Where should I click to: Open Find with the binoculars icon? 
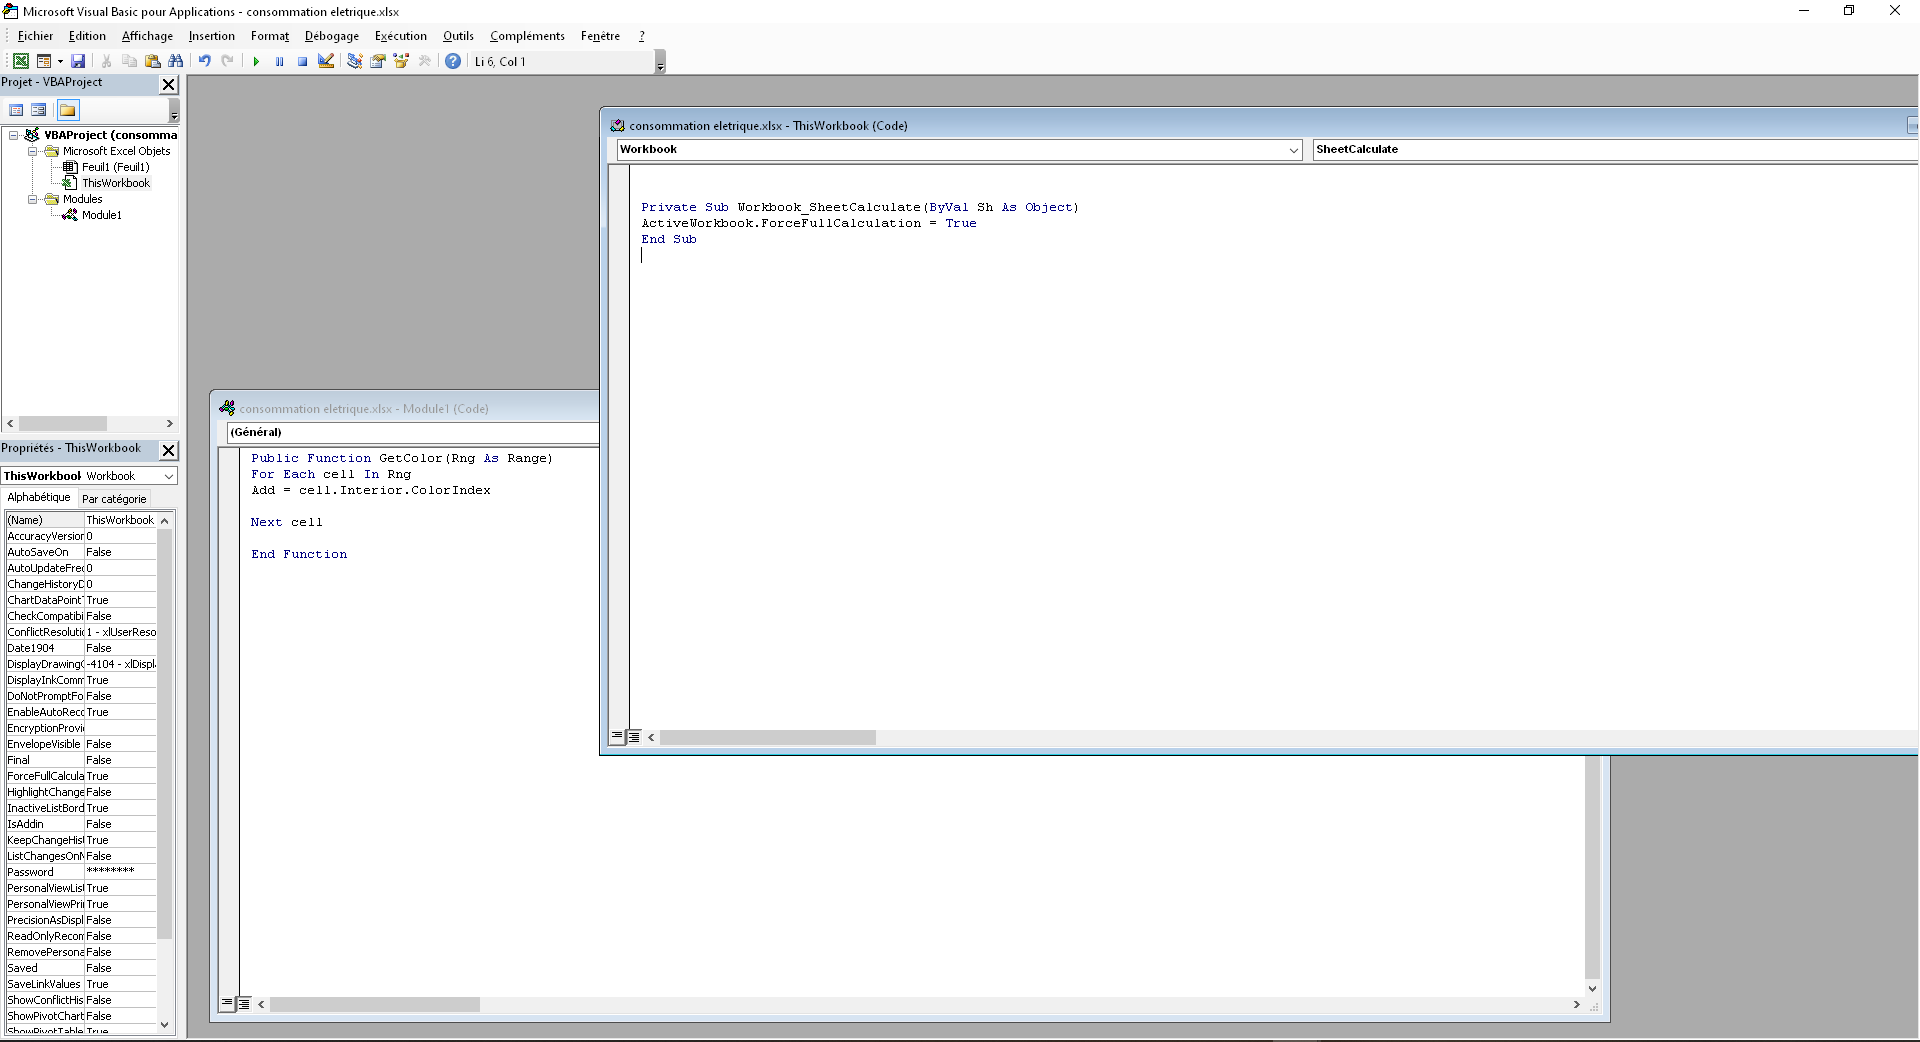[x=176, y=61]
